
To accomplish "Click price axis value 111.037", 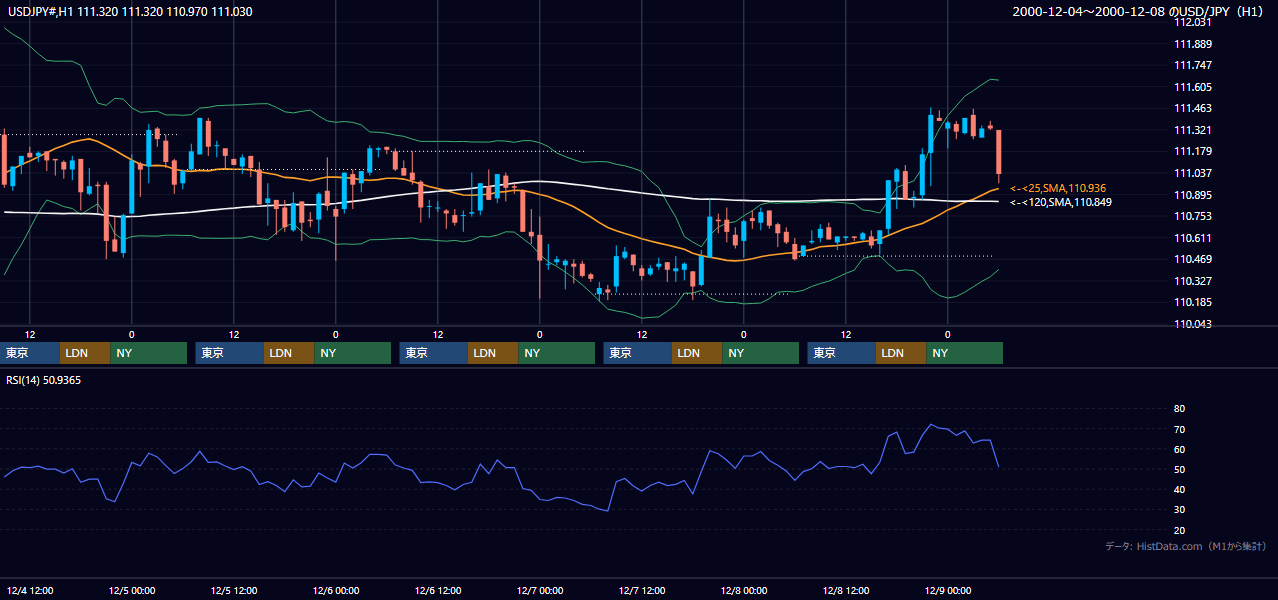I will tap(1193, 173).
